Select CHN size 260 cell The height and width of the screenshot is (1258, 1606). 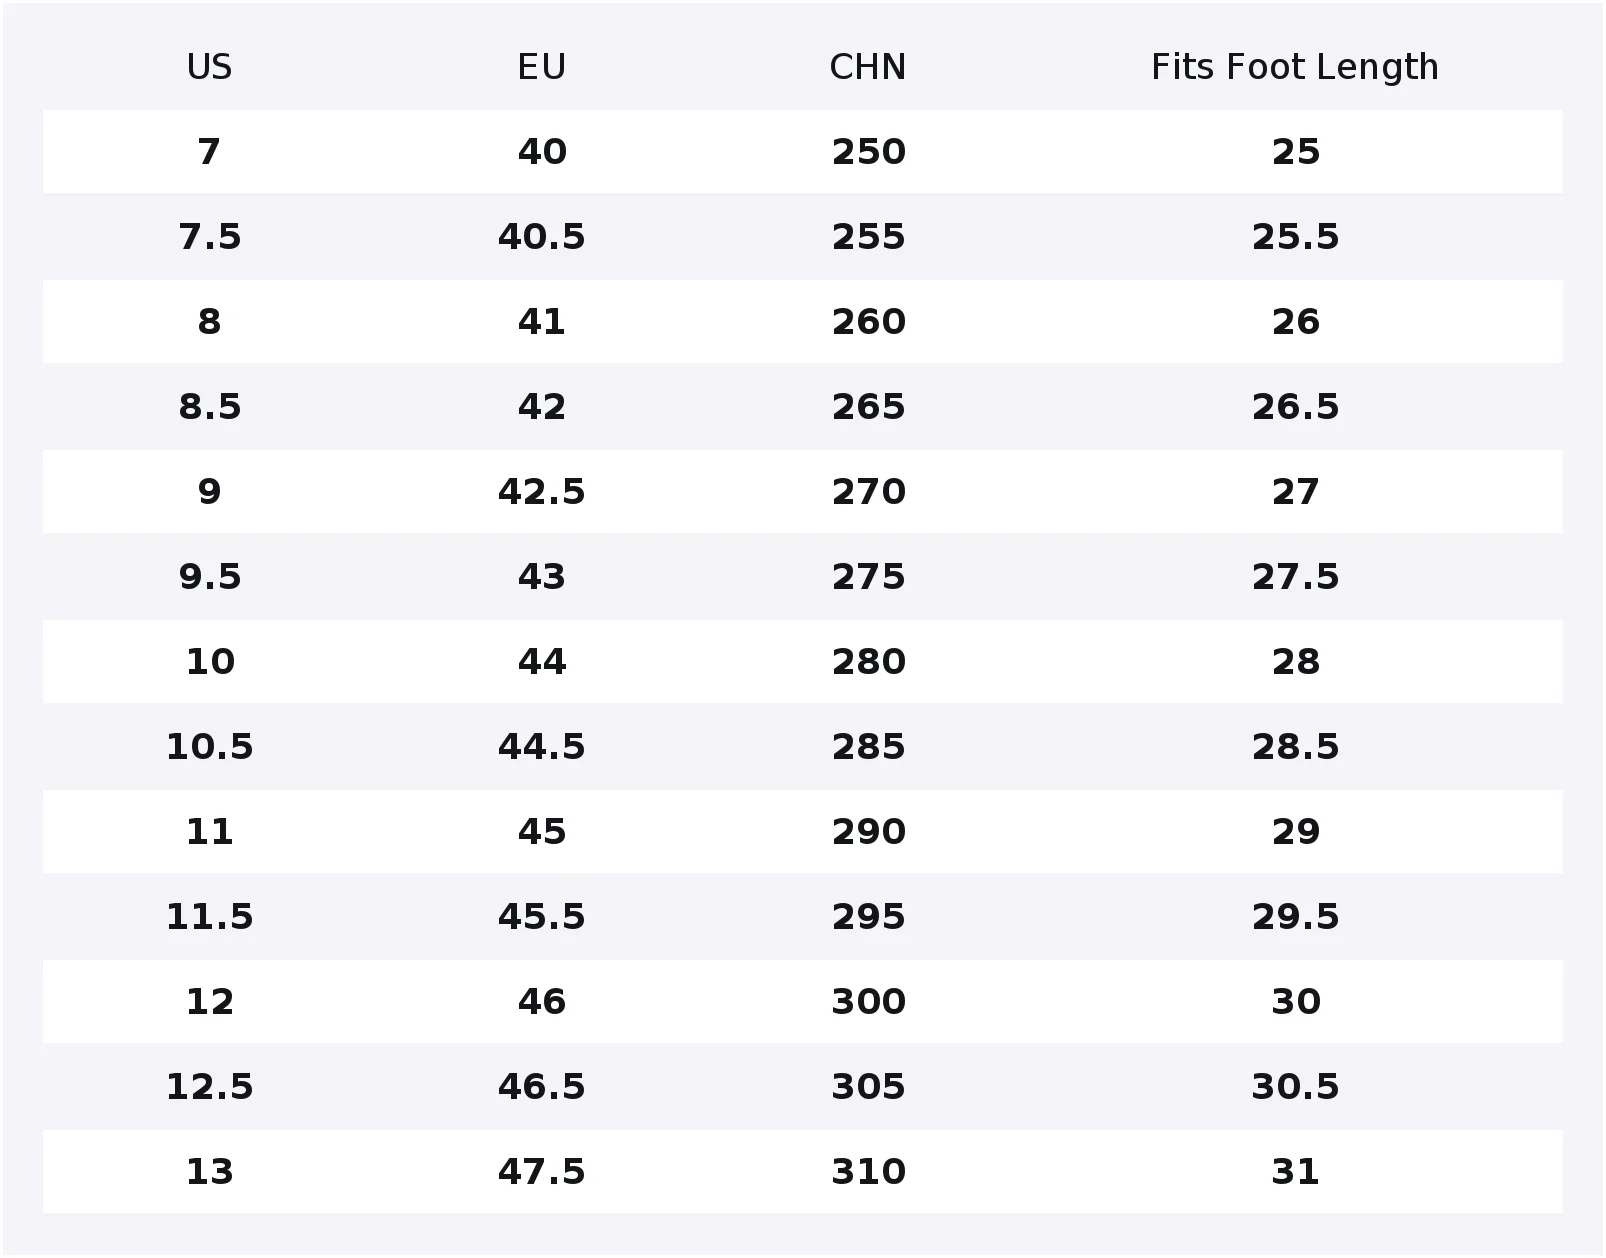tap(868, 322)
